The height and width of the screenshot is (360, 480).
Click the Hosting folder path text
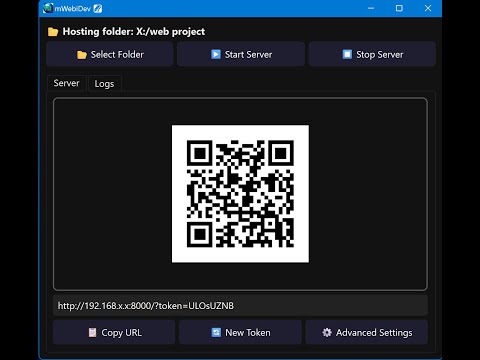[134, 32]
